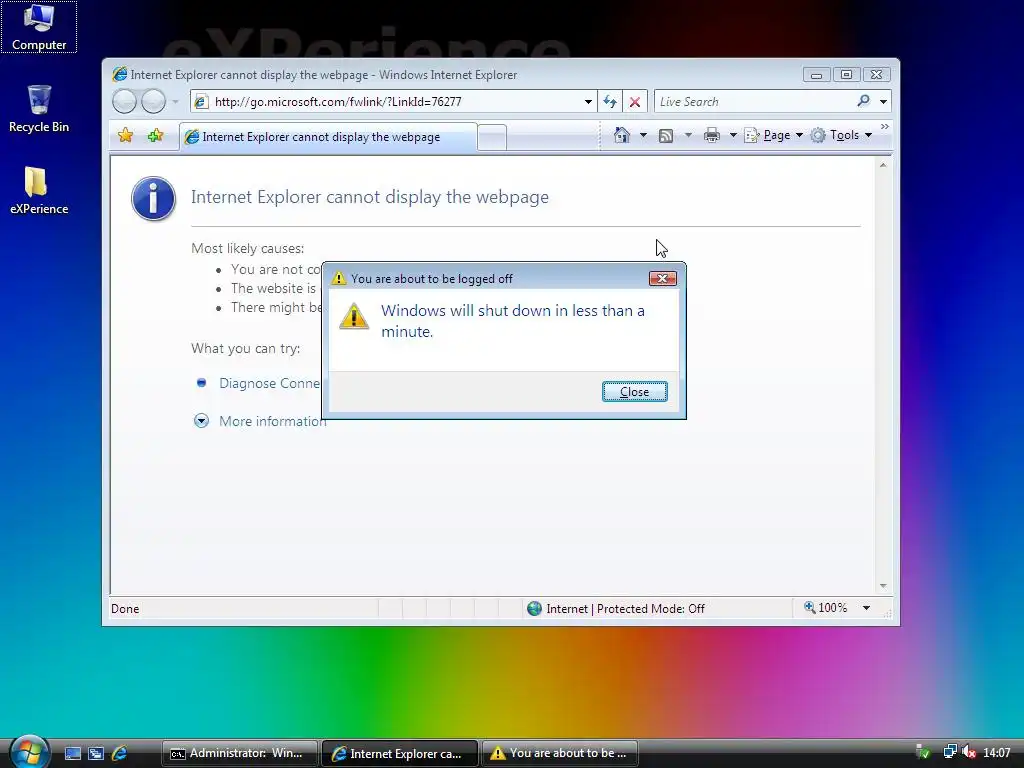Click the Internet Explorer logo in title bar
Screen dimensions: 1024x768
point(120,74)
